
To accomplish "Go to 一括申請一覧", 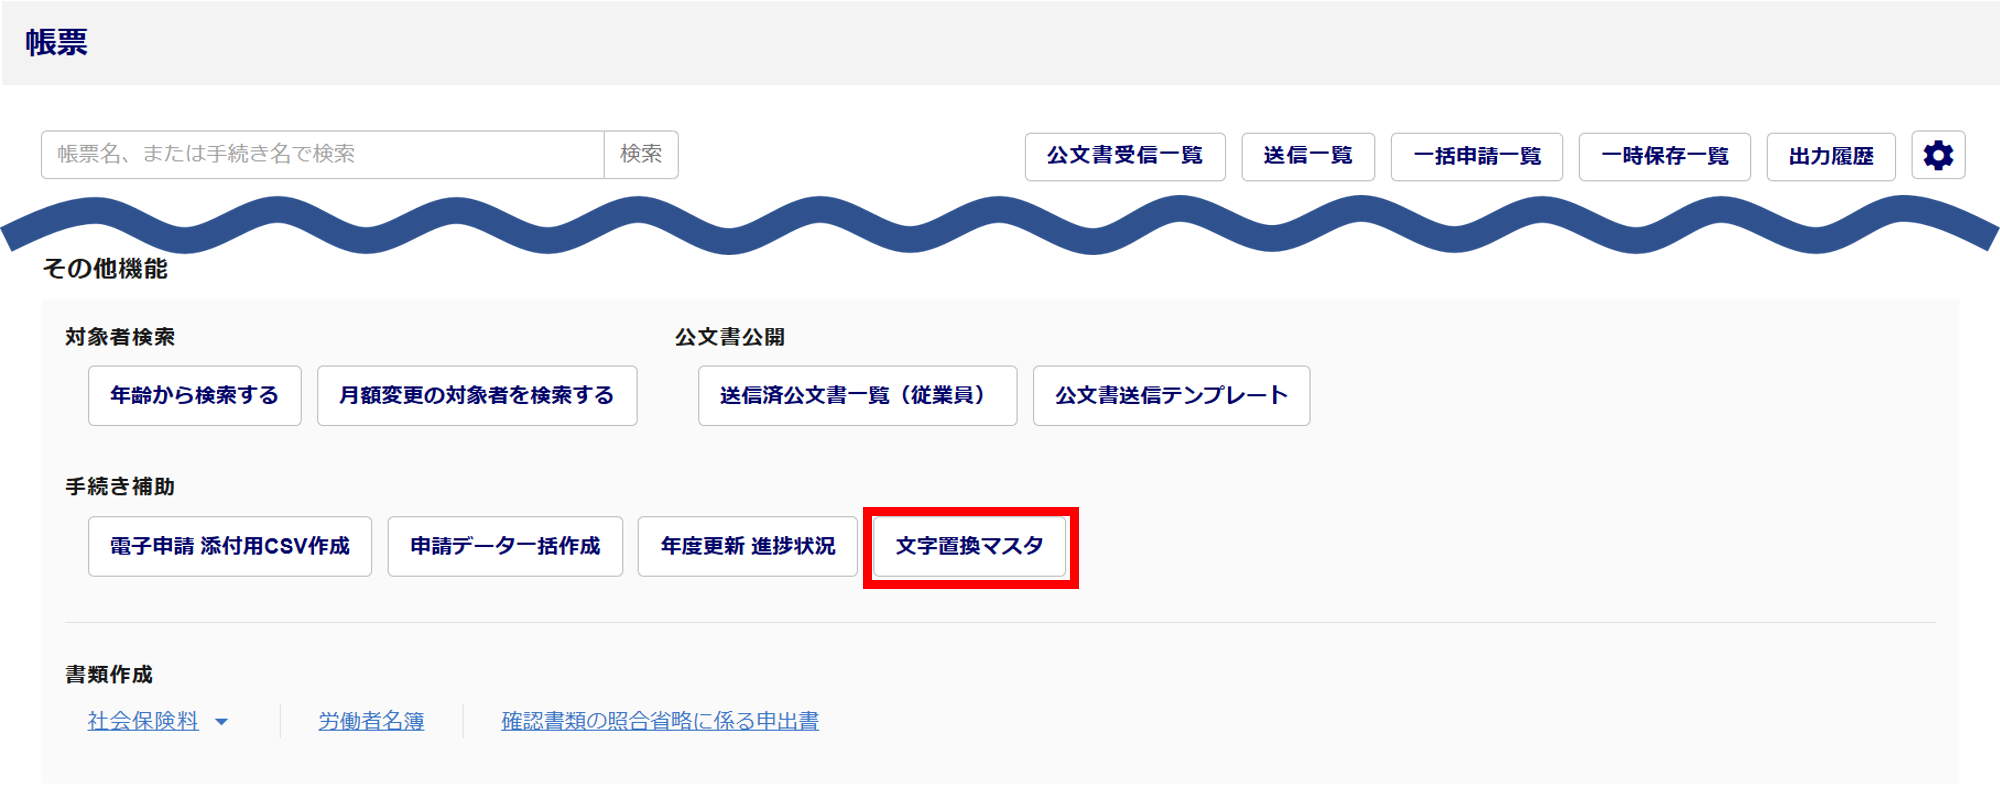I will (x=1476, y=157).
